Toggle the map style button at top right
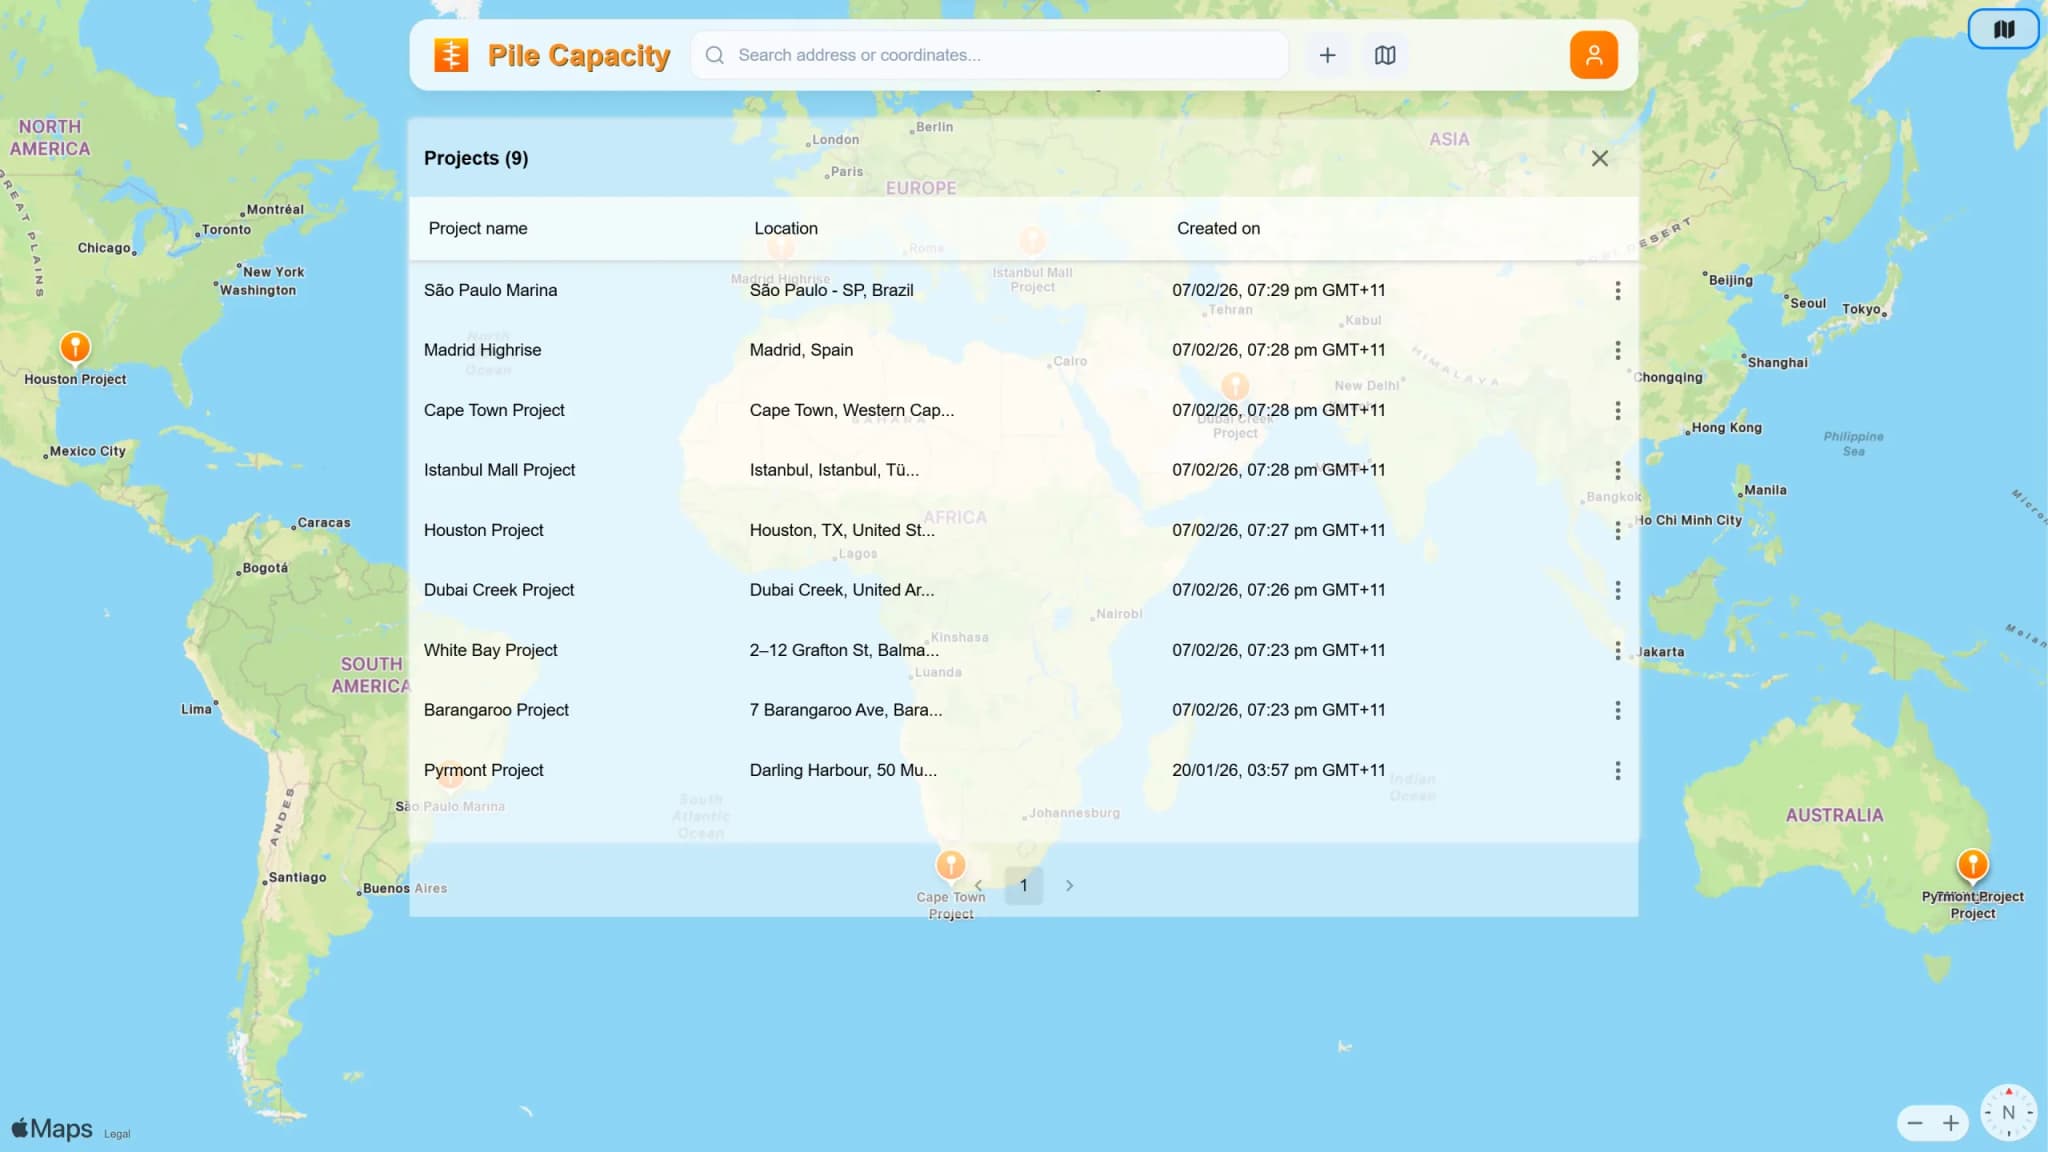The image size is (2048, 1152). 2003,29
